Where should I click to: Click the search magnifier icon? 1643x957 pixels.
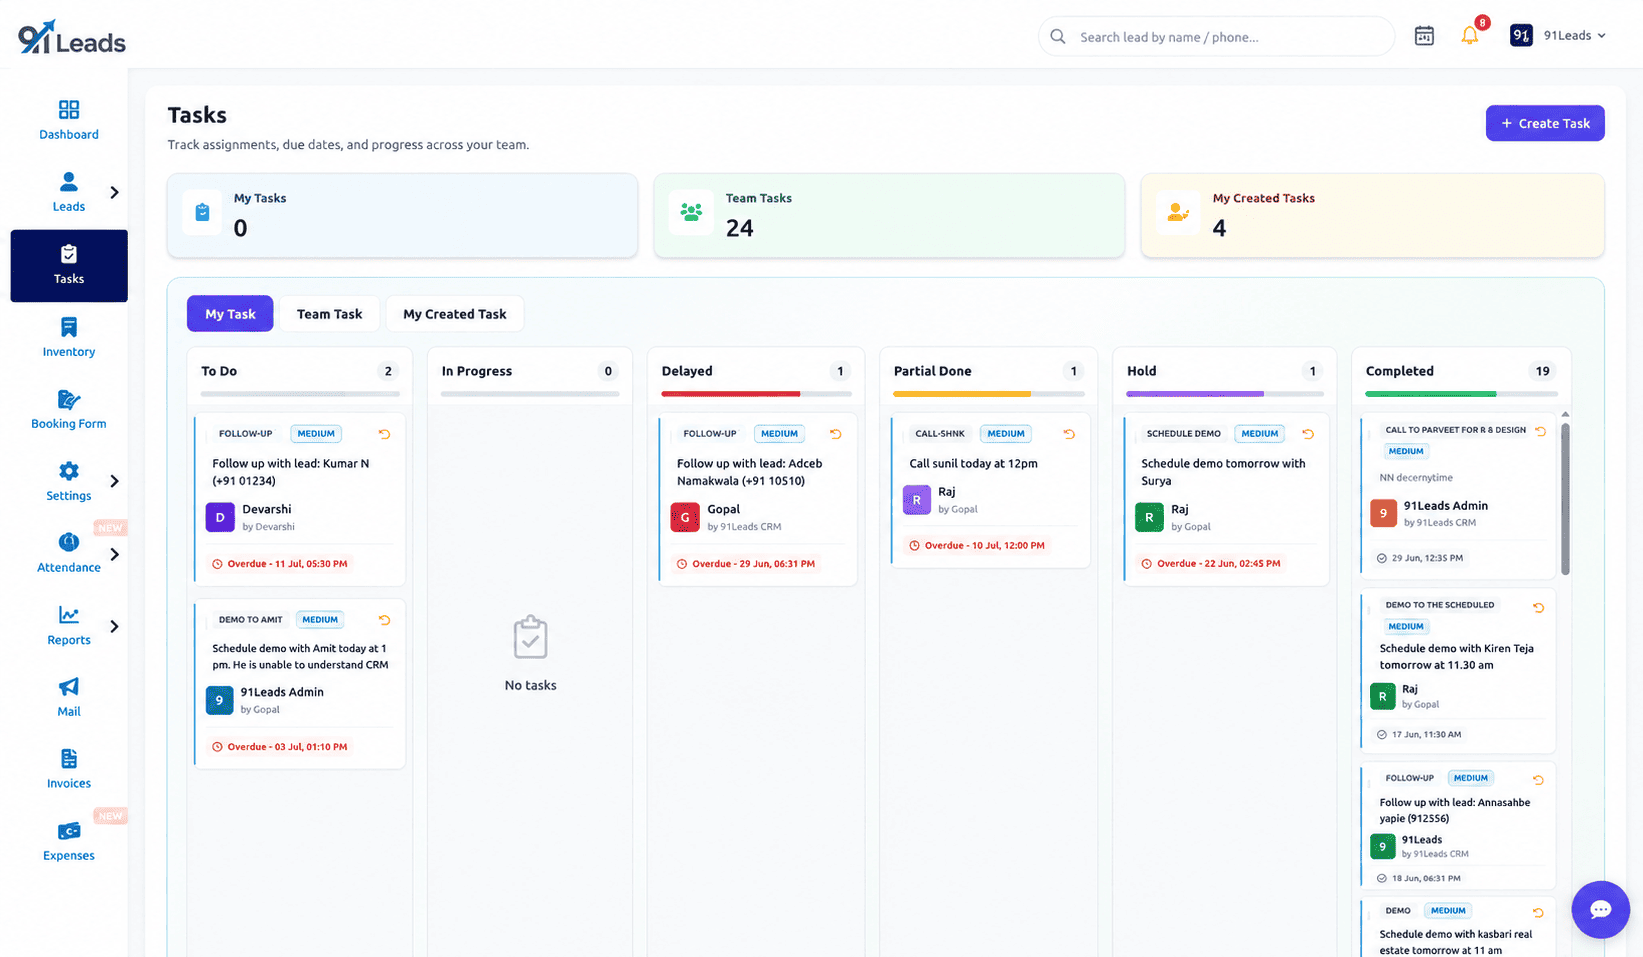1057,37
